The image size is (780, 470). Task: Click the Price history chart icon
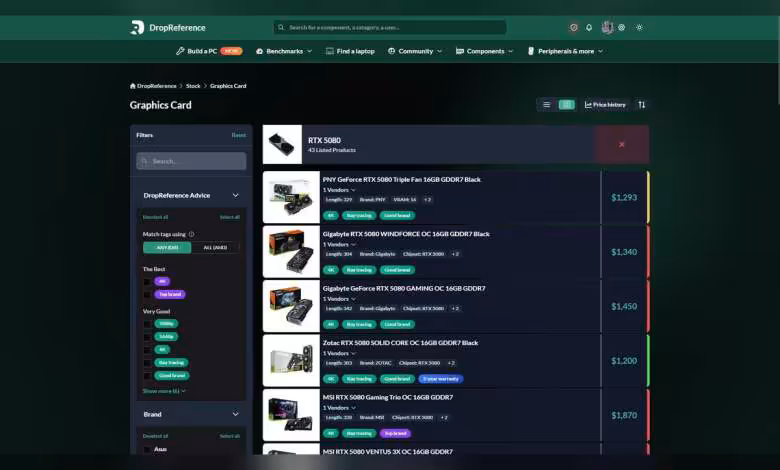(x=588, y=104)
